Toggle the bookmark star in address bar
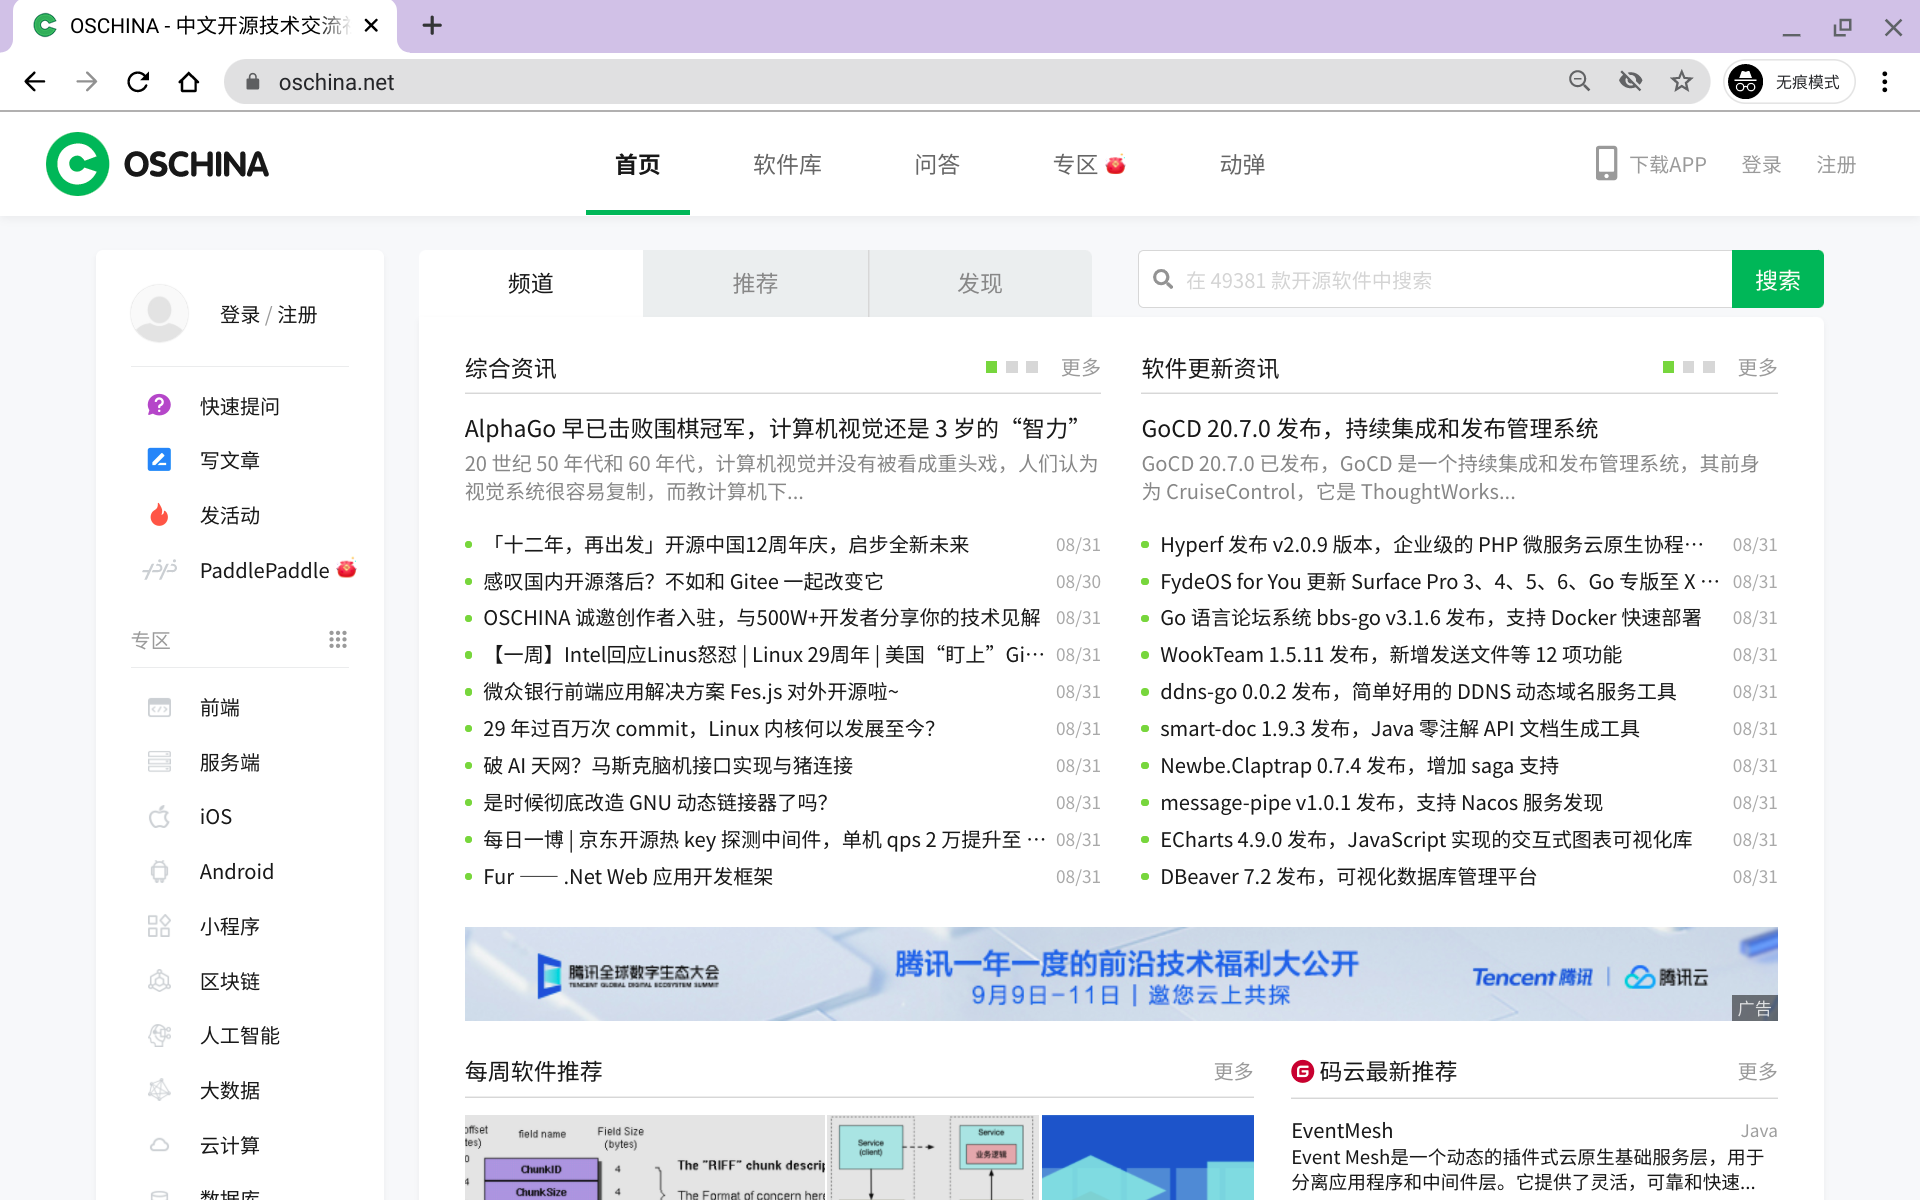Viewport: 1920px width, 1200px height. pyautogui.click(x=1682, y=81)
